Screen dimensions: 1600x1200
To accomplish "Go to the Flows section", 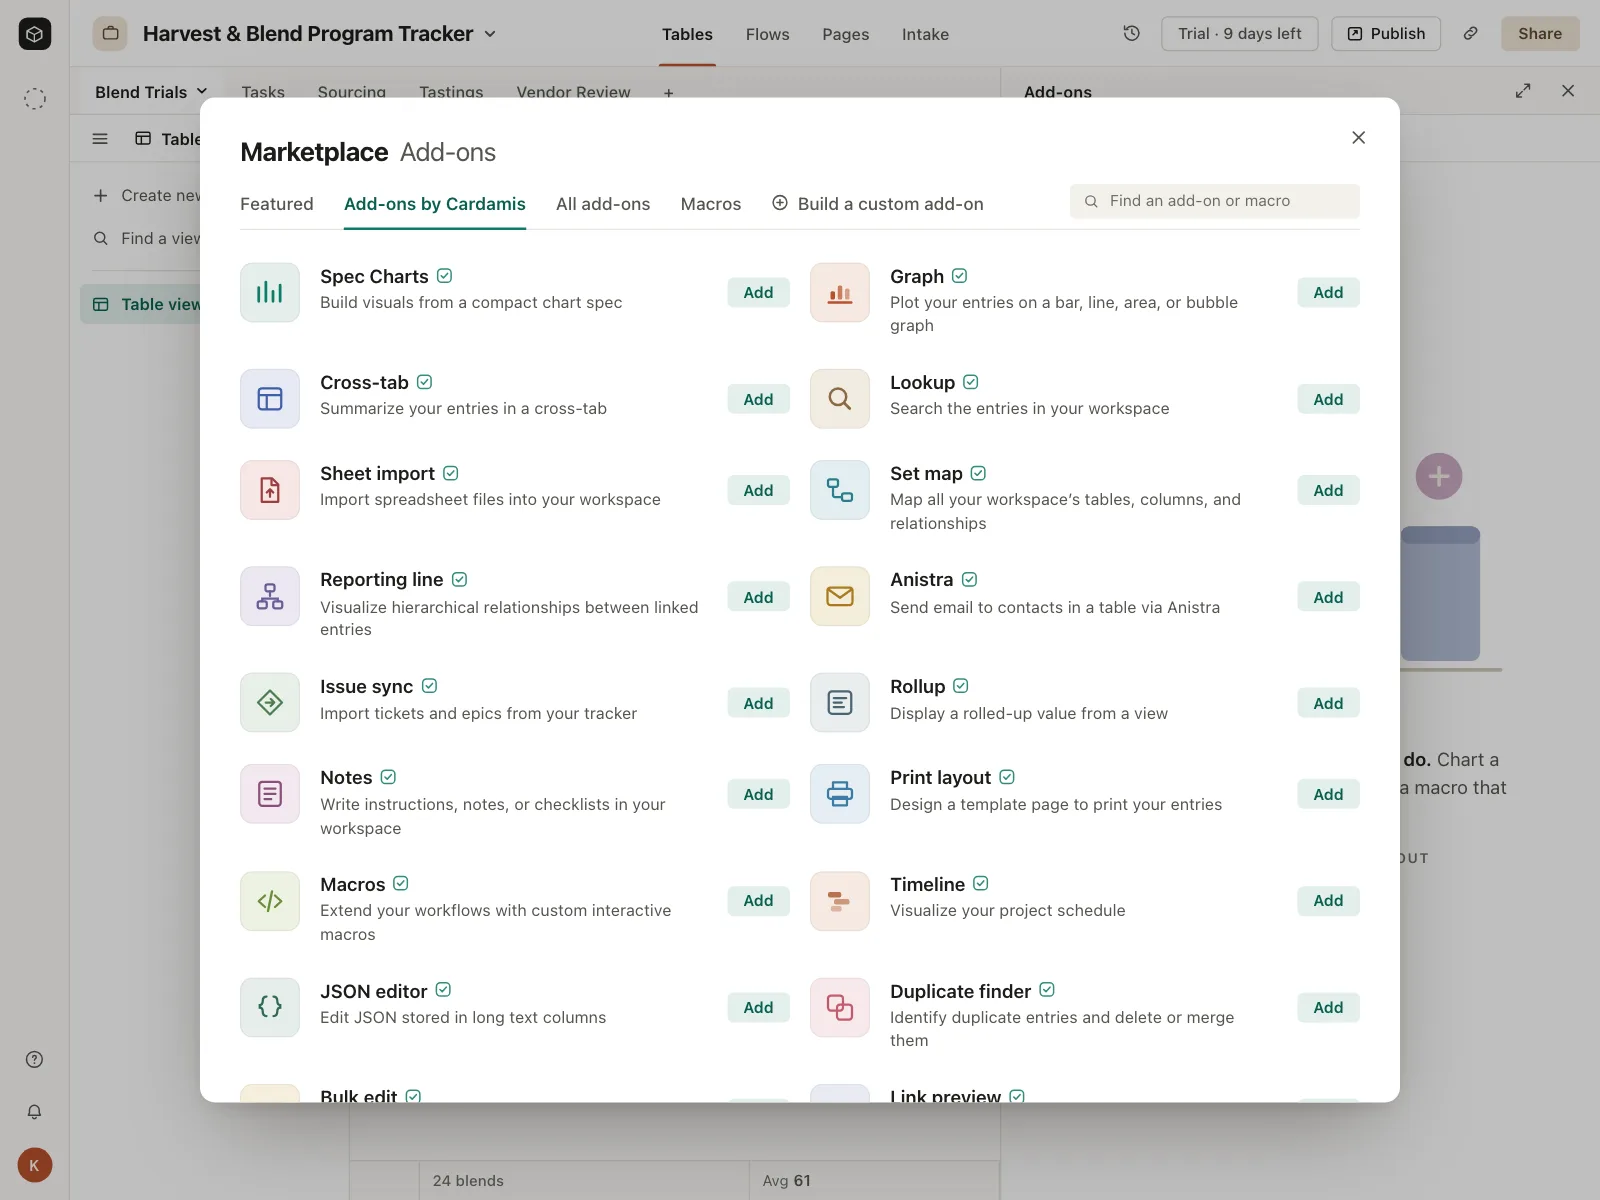I will pos(768,34).
